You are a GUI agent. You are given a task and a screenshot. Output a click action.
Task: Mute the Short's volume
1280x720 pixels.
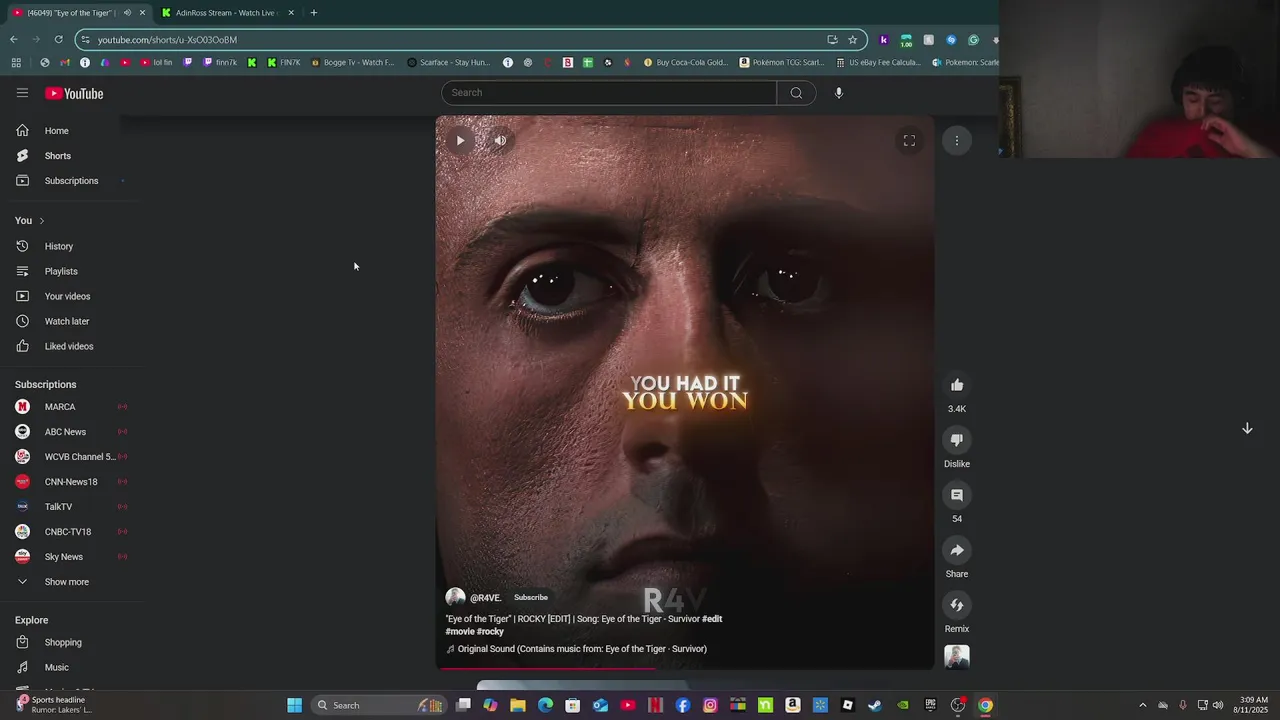500,141
